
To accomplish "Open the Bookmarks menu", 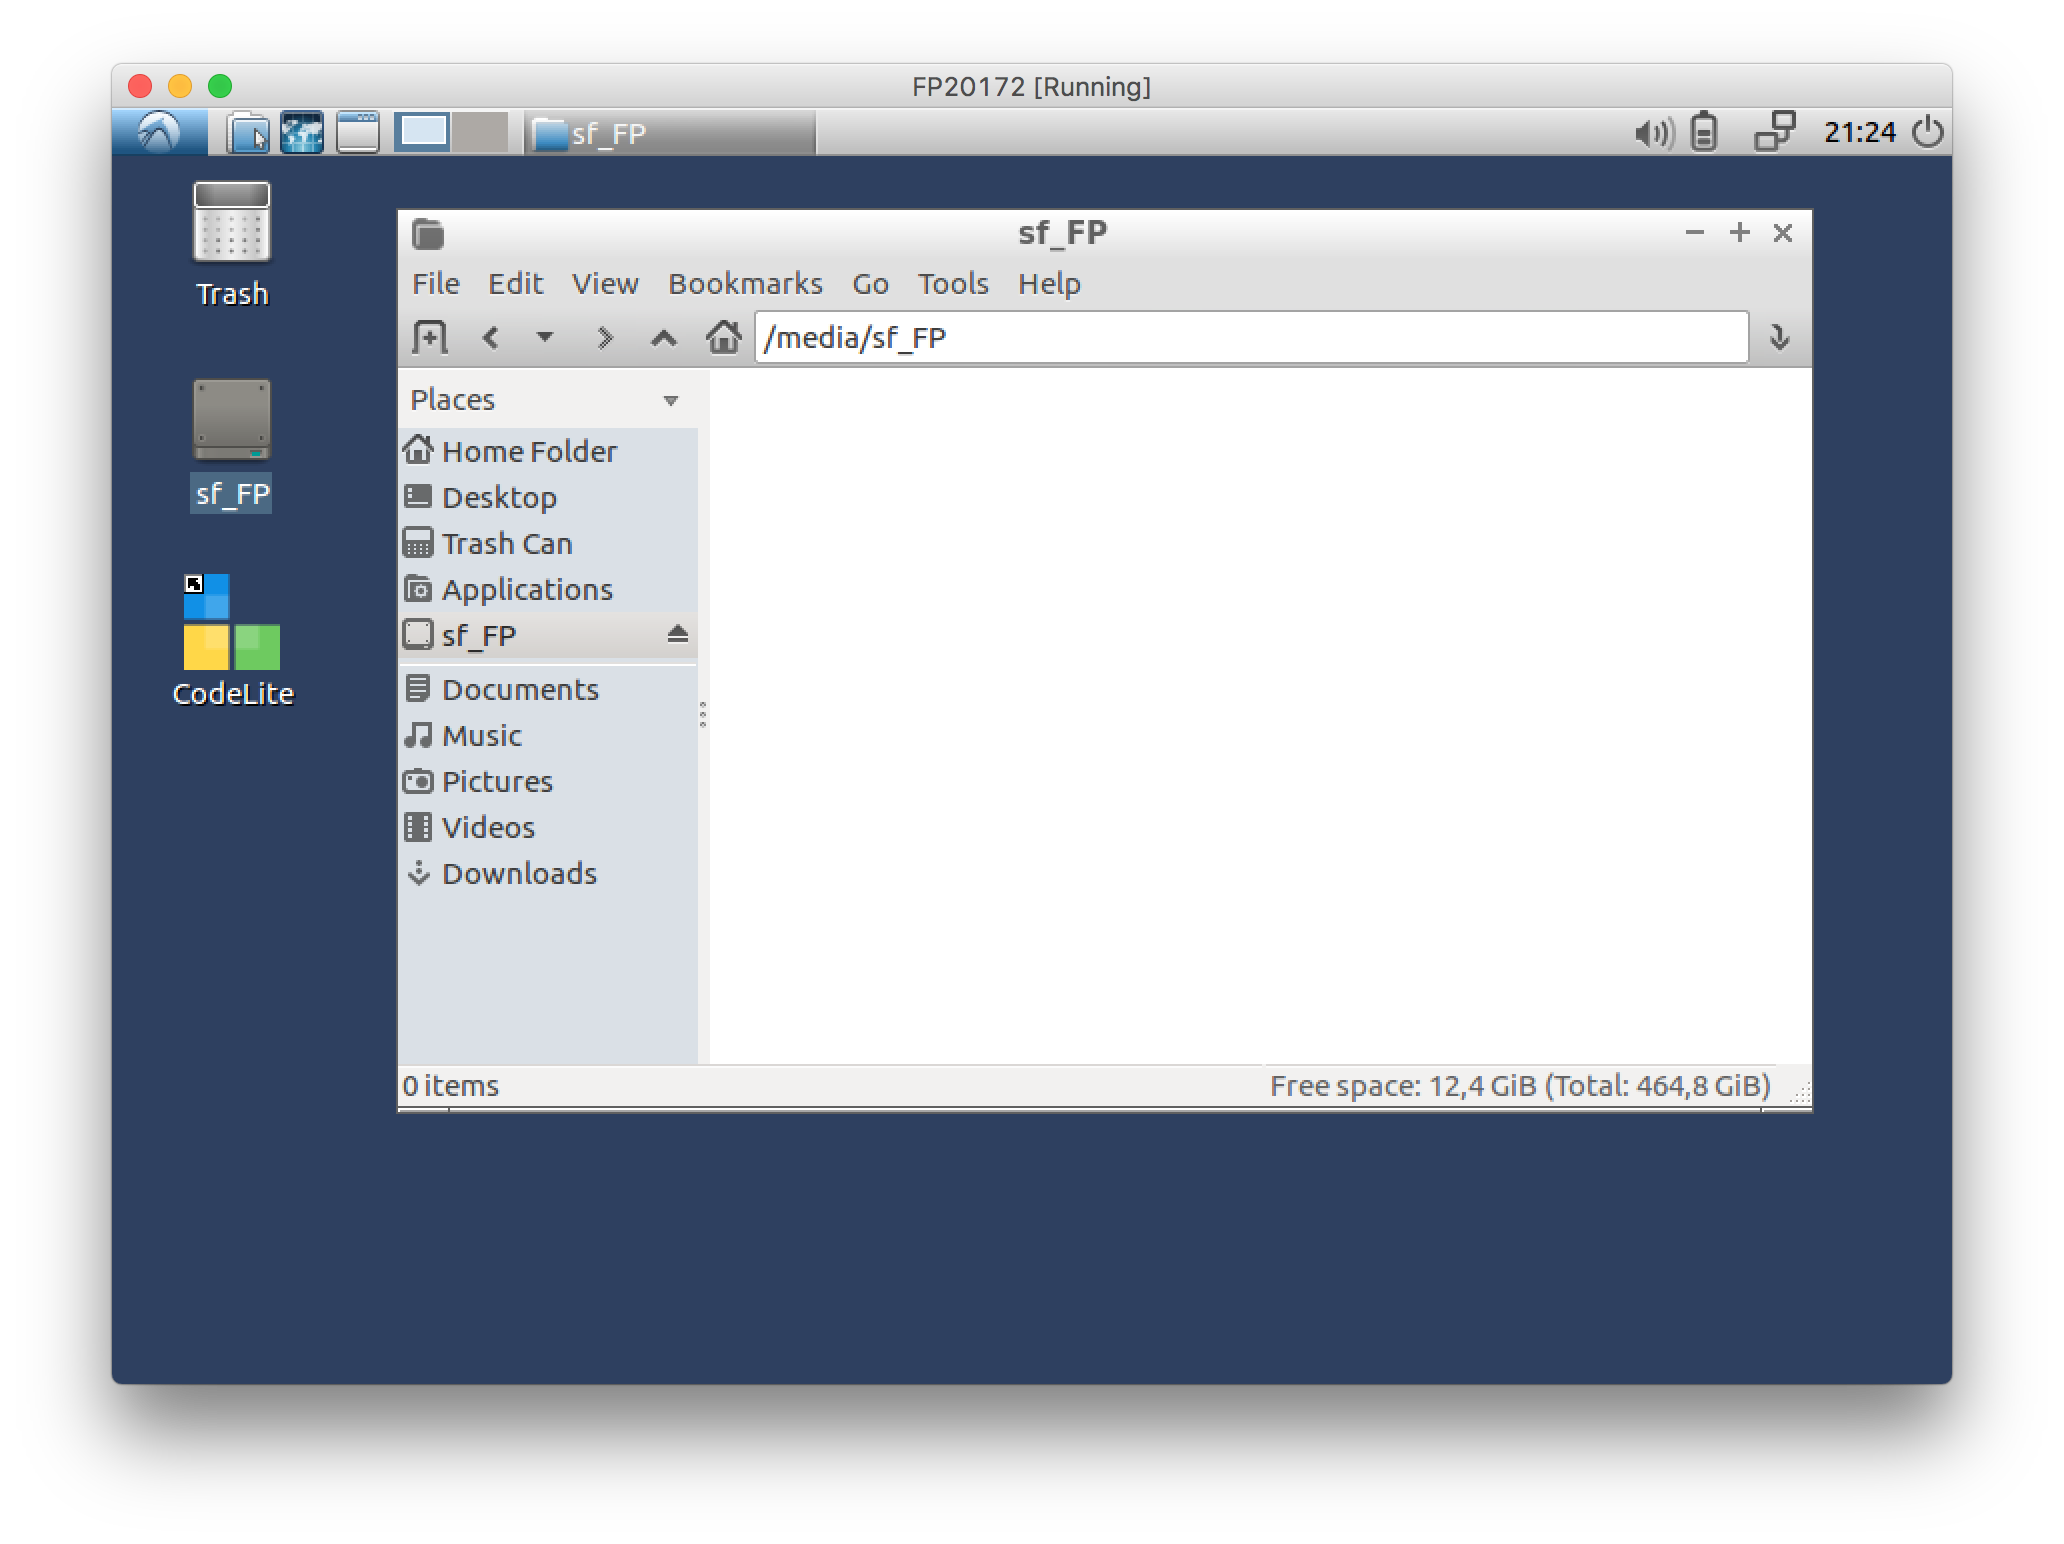I will click(x=745, y=284).
